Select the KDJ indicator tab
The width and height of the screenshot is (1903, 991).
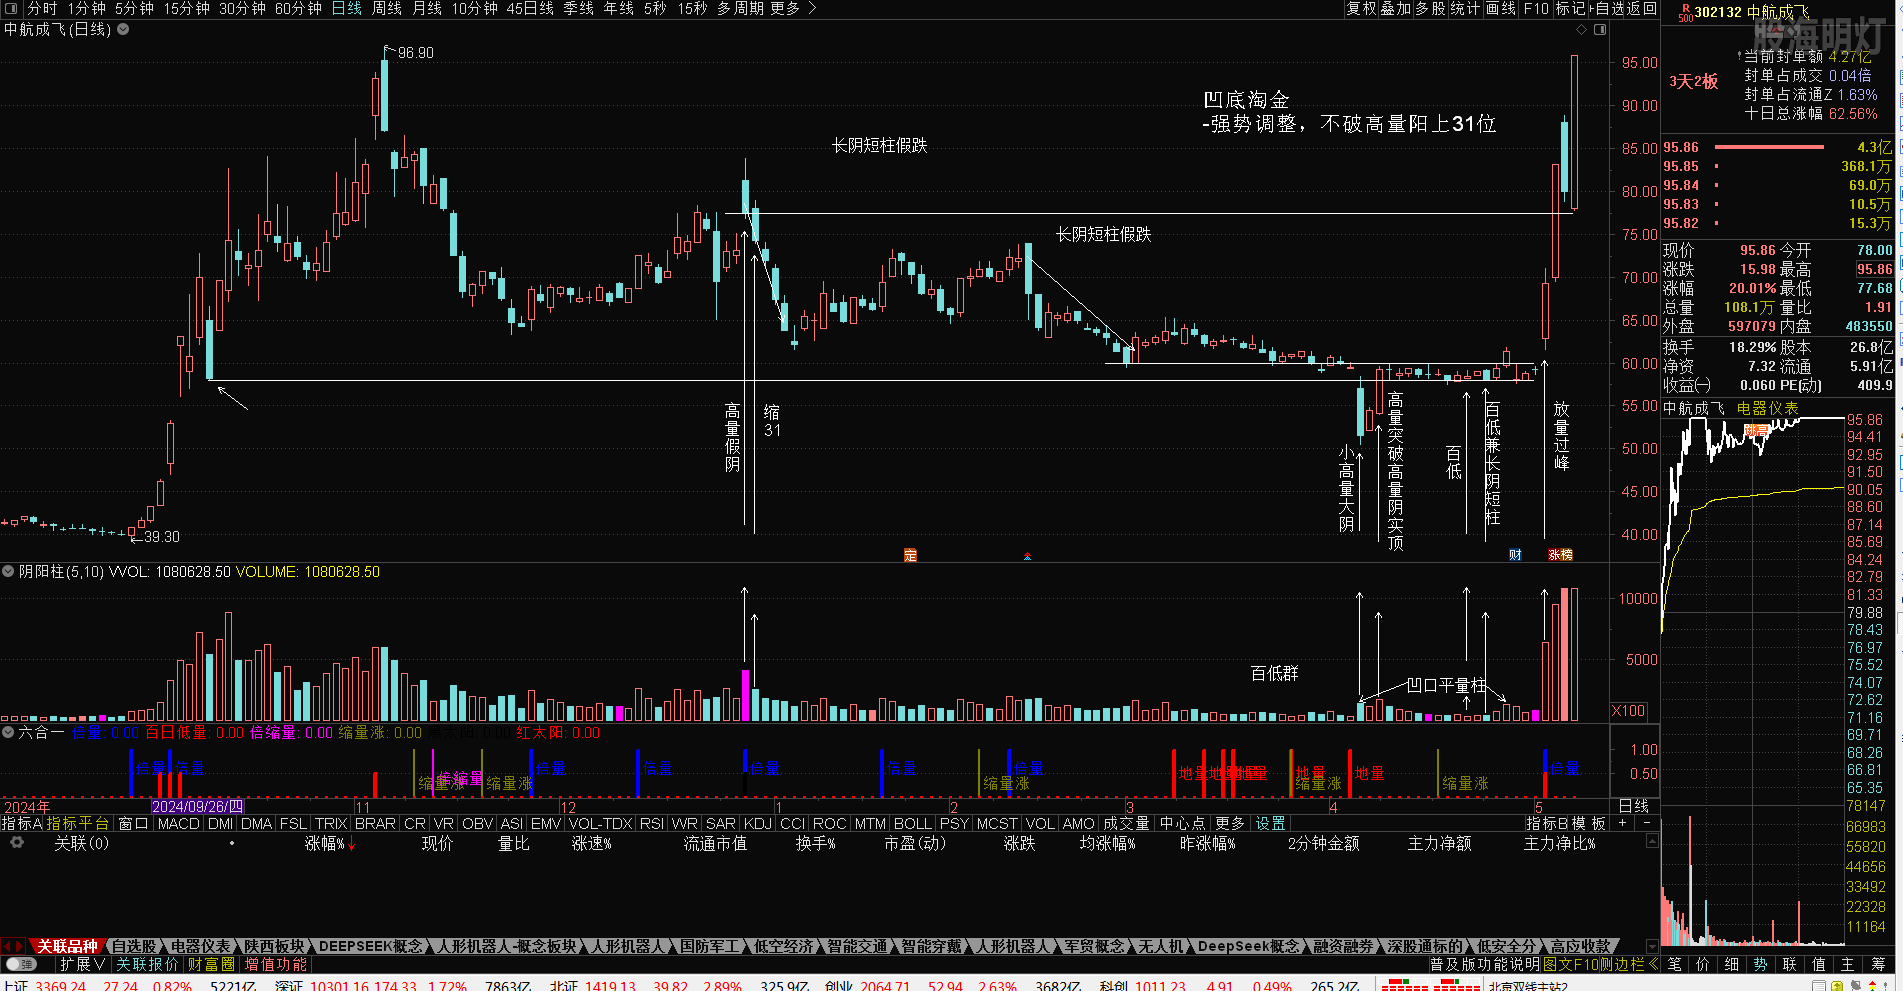[x=758, y=823]
